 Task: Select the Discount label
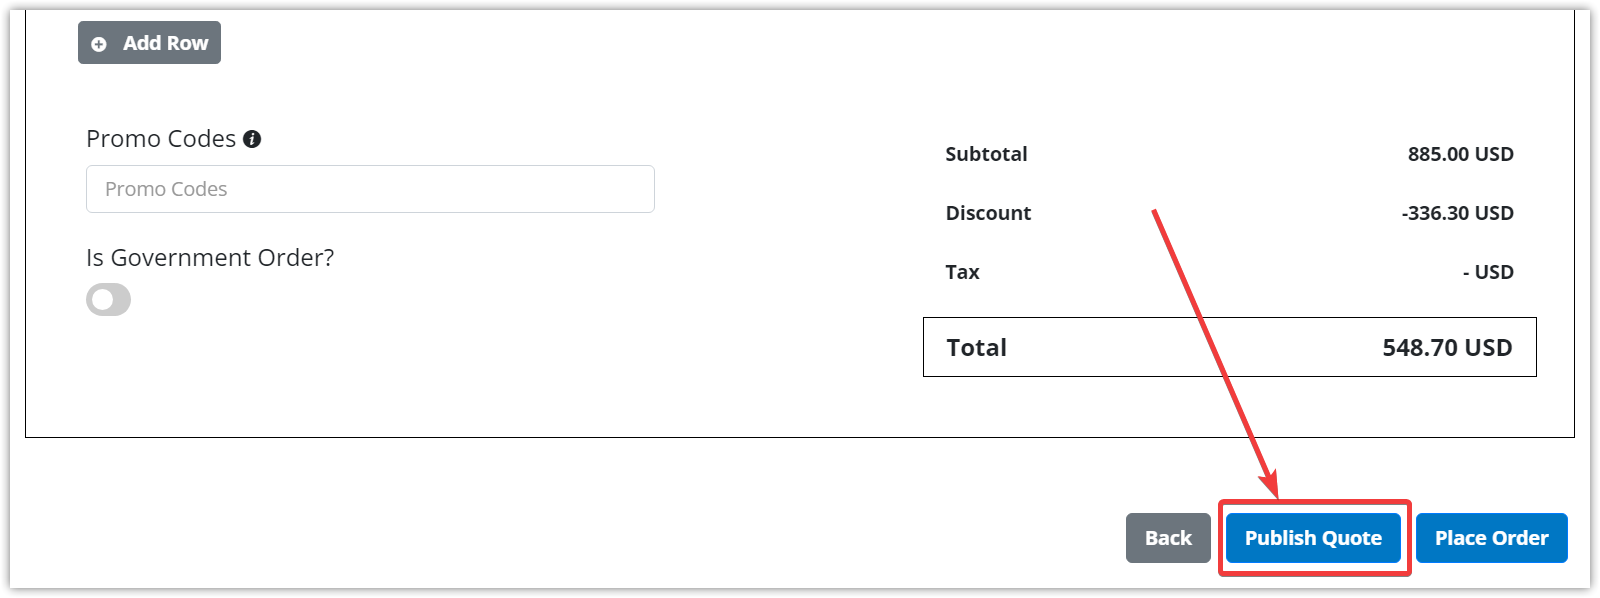point(988,213)
